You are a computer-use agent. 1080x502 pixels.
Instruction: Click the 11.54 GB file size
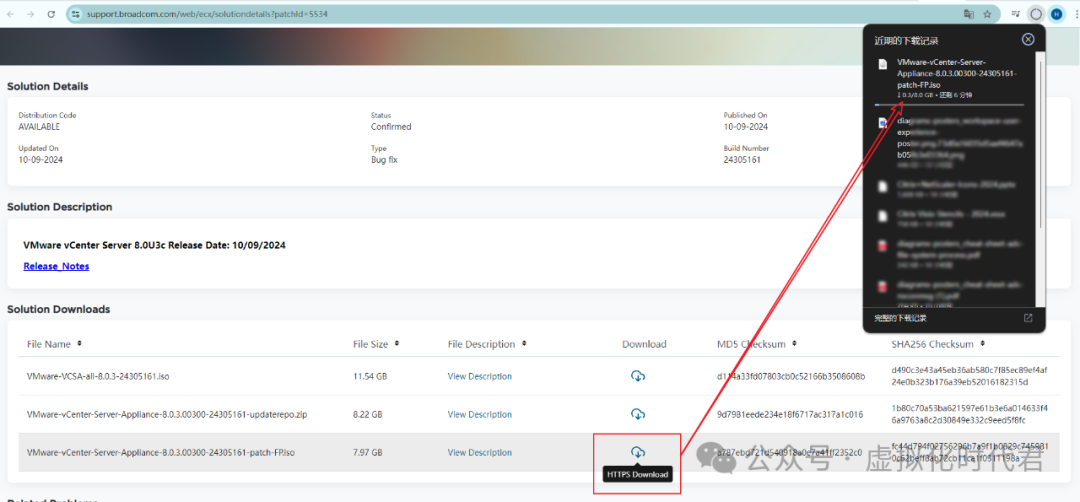tap(370, 377)
